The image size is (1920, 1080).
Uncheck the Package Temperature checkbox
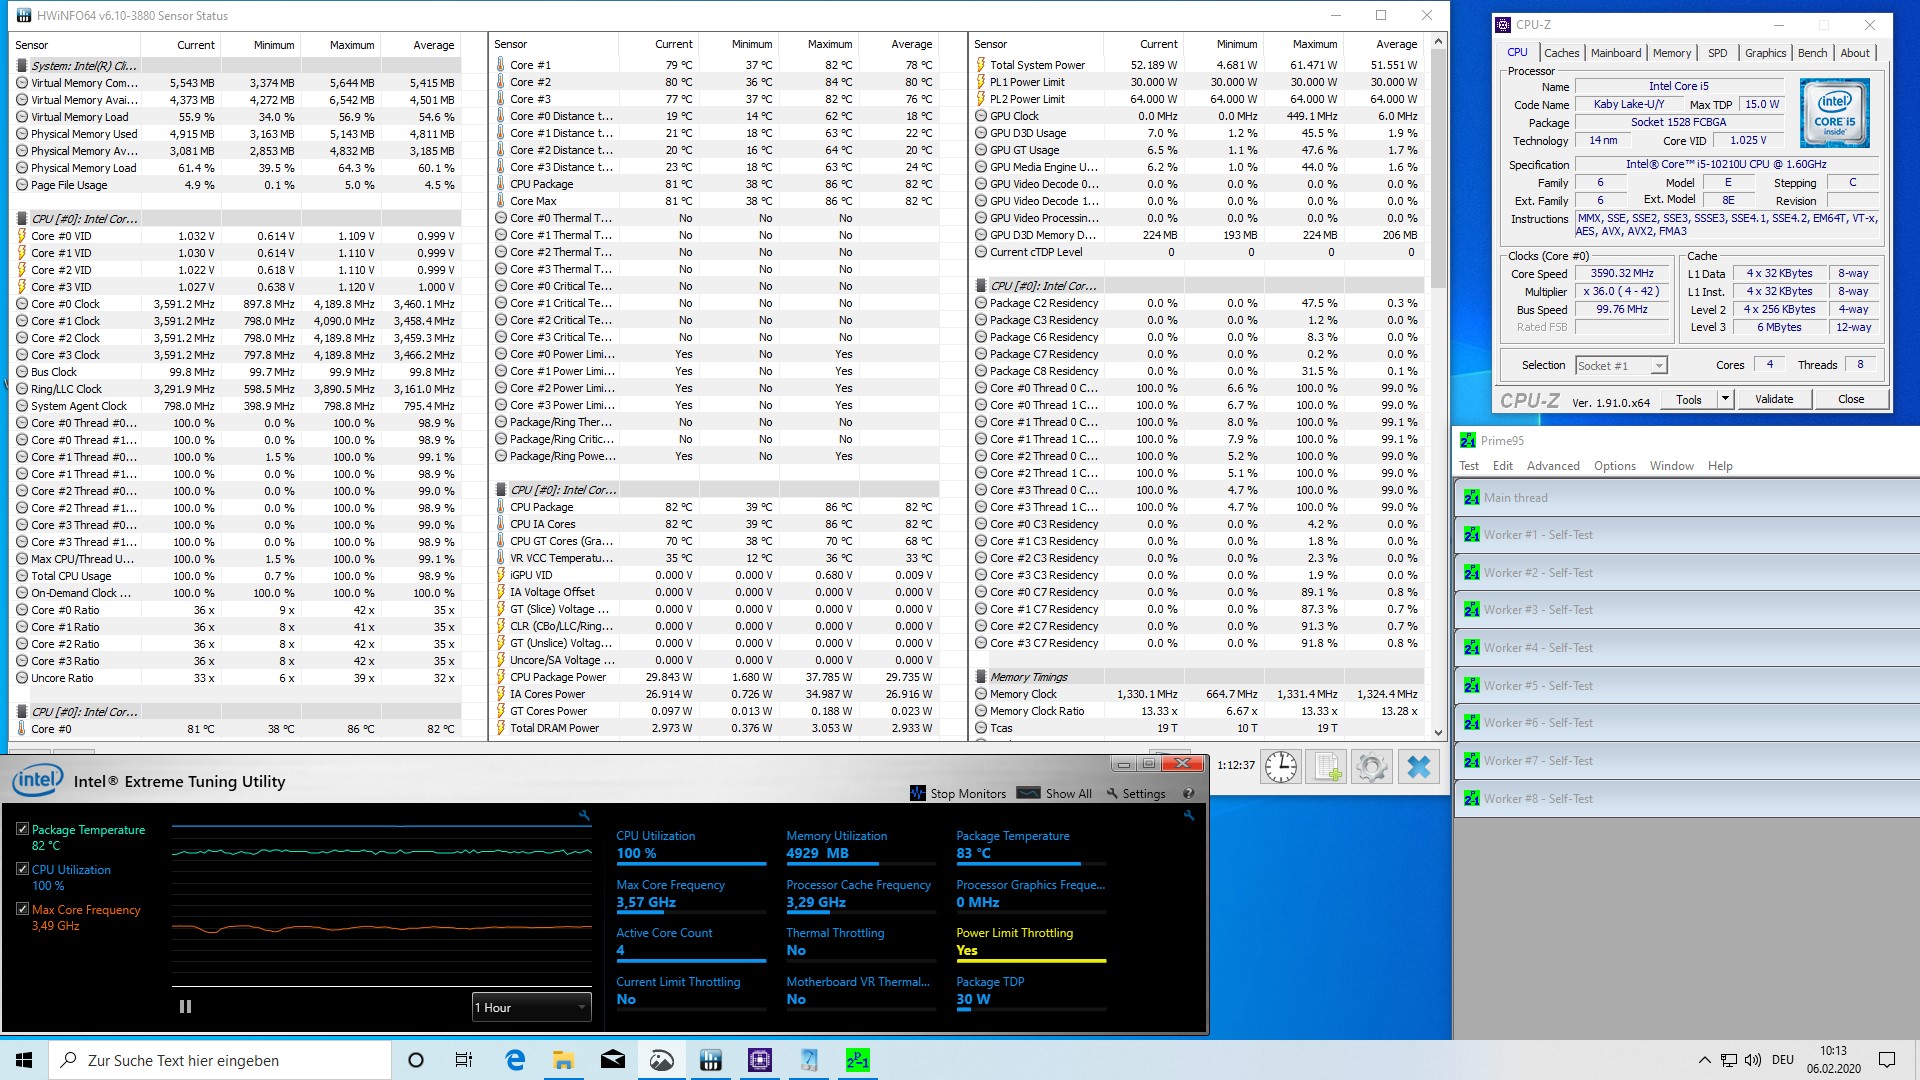point(22,829)
